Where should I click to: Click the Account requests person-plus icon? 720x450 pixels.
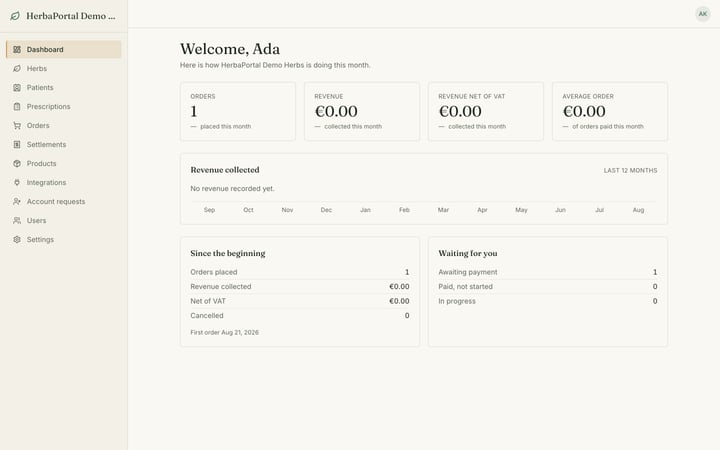[x=17, y=202]
